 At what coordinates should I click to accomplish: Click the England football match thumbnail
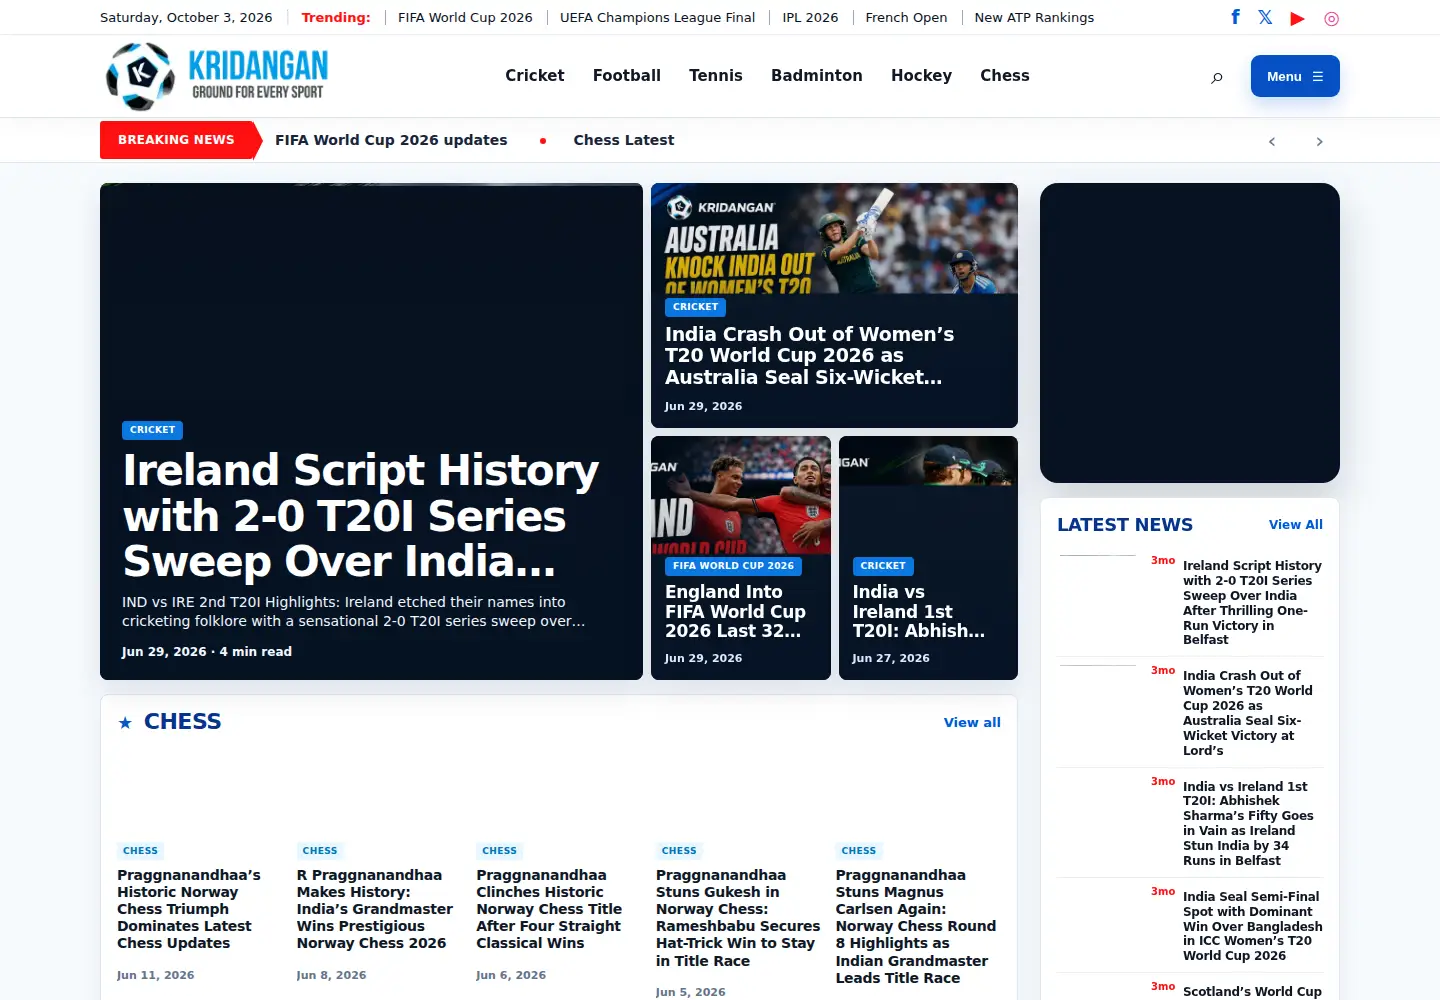741,495
